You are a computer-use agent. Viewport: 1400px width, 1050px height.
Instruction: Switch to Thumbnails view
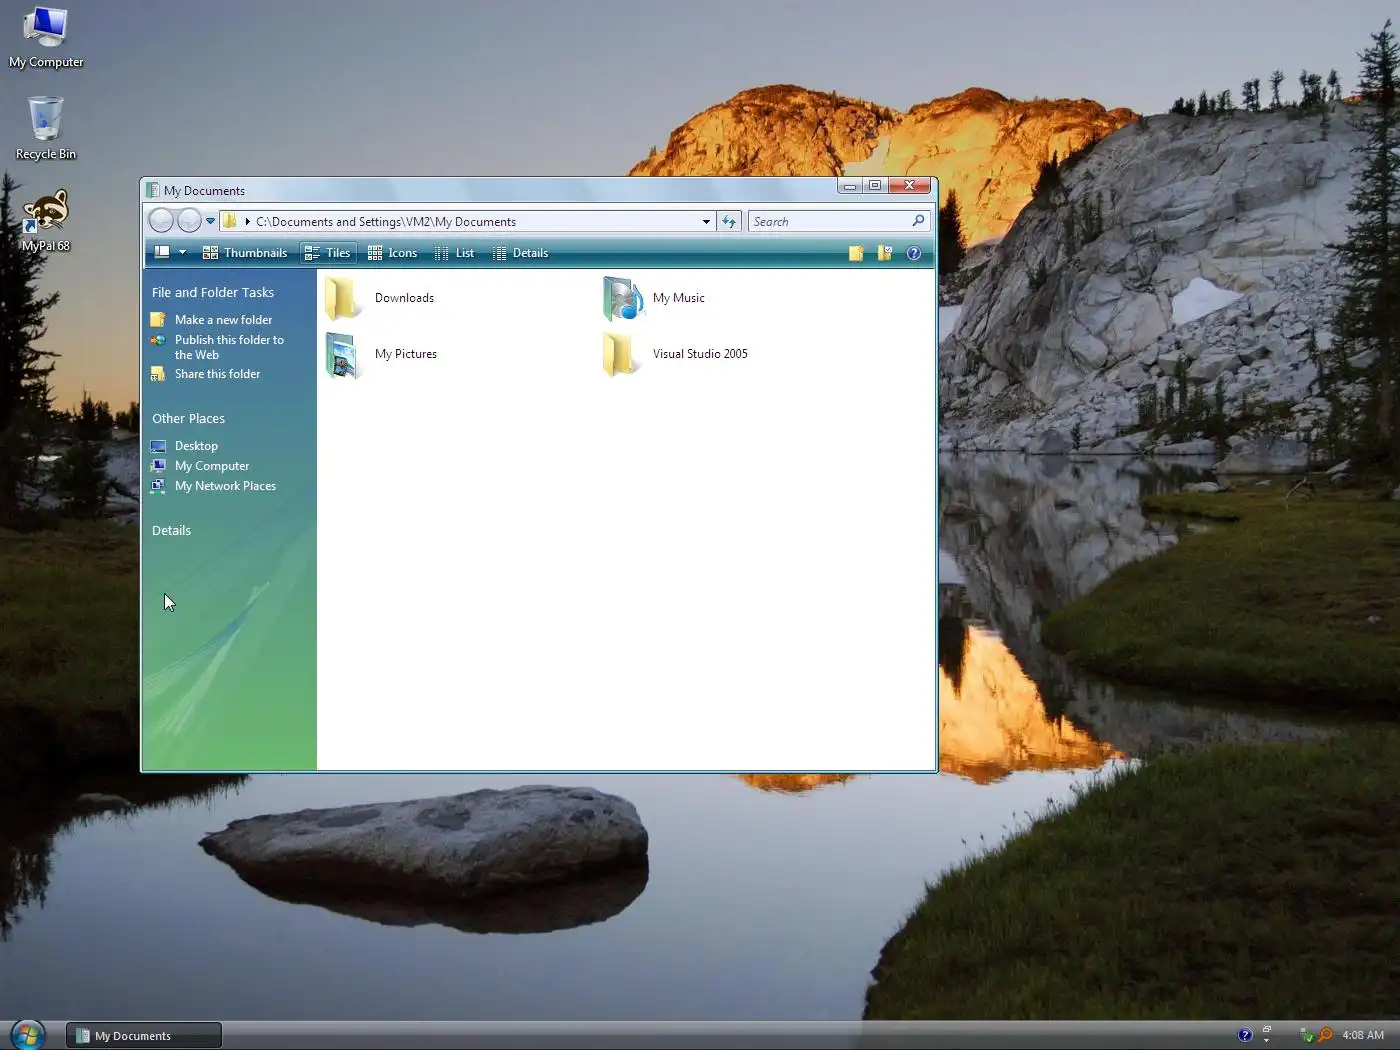[245, 253]
